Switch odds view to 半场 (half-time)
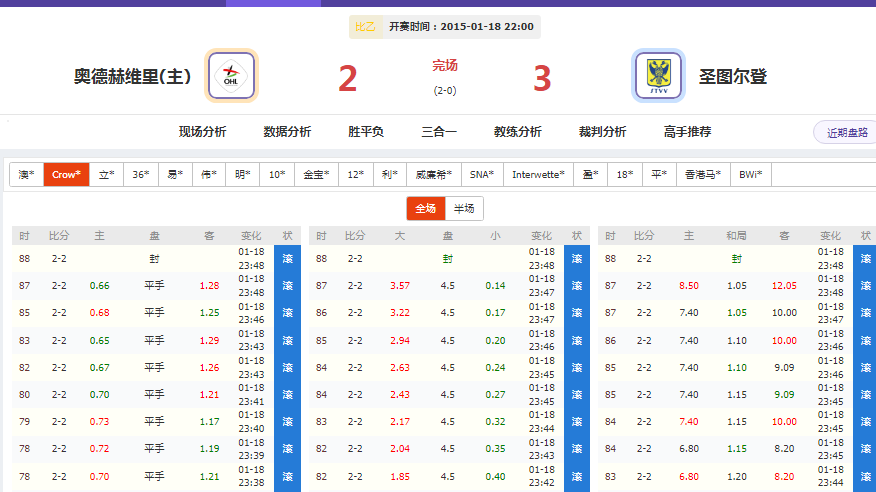The image size is (876, 492). point(464,208)
